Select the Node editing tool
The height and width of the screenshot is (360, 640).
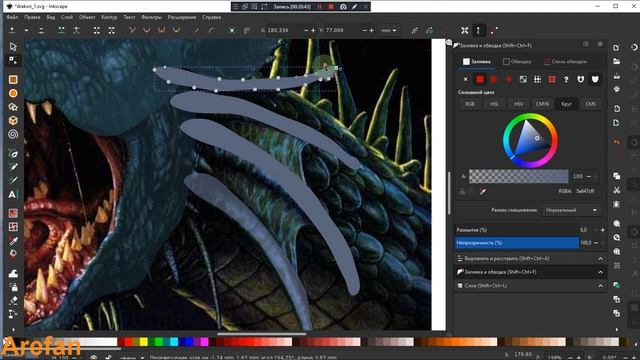[13, 60]
